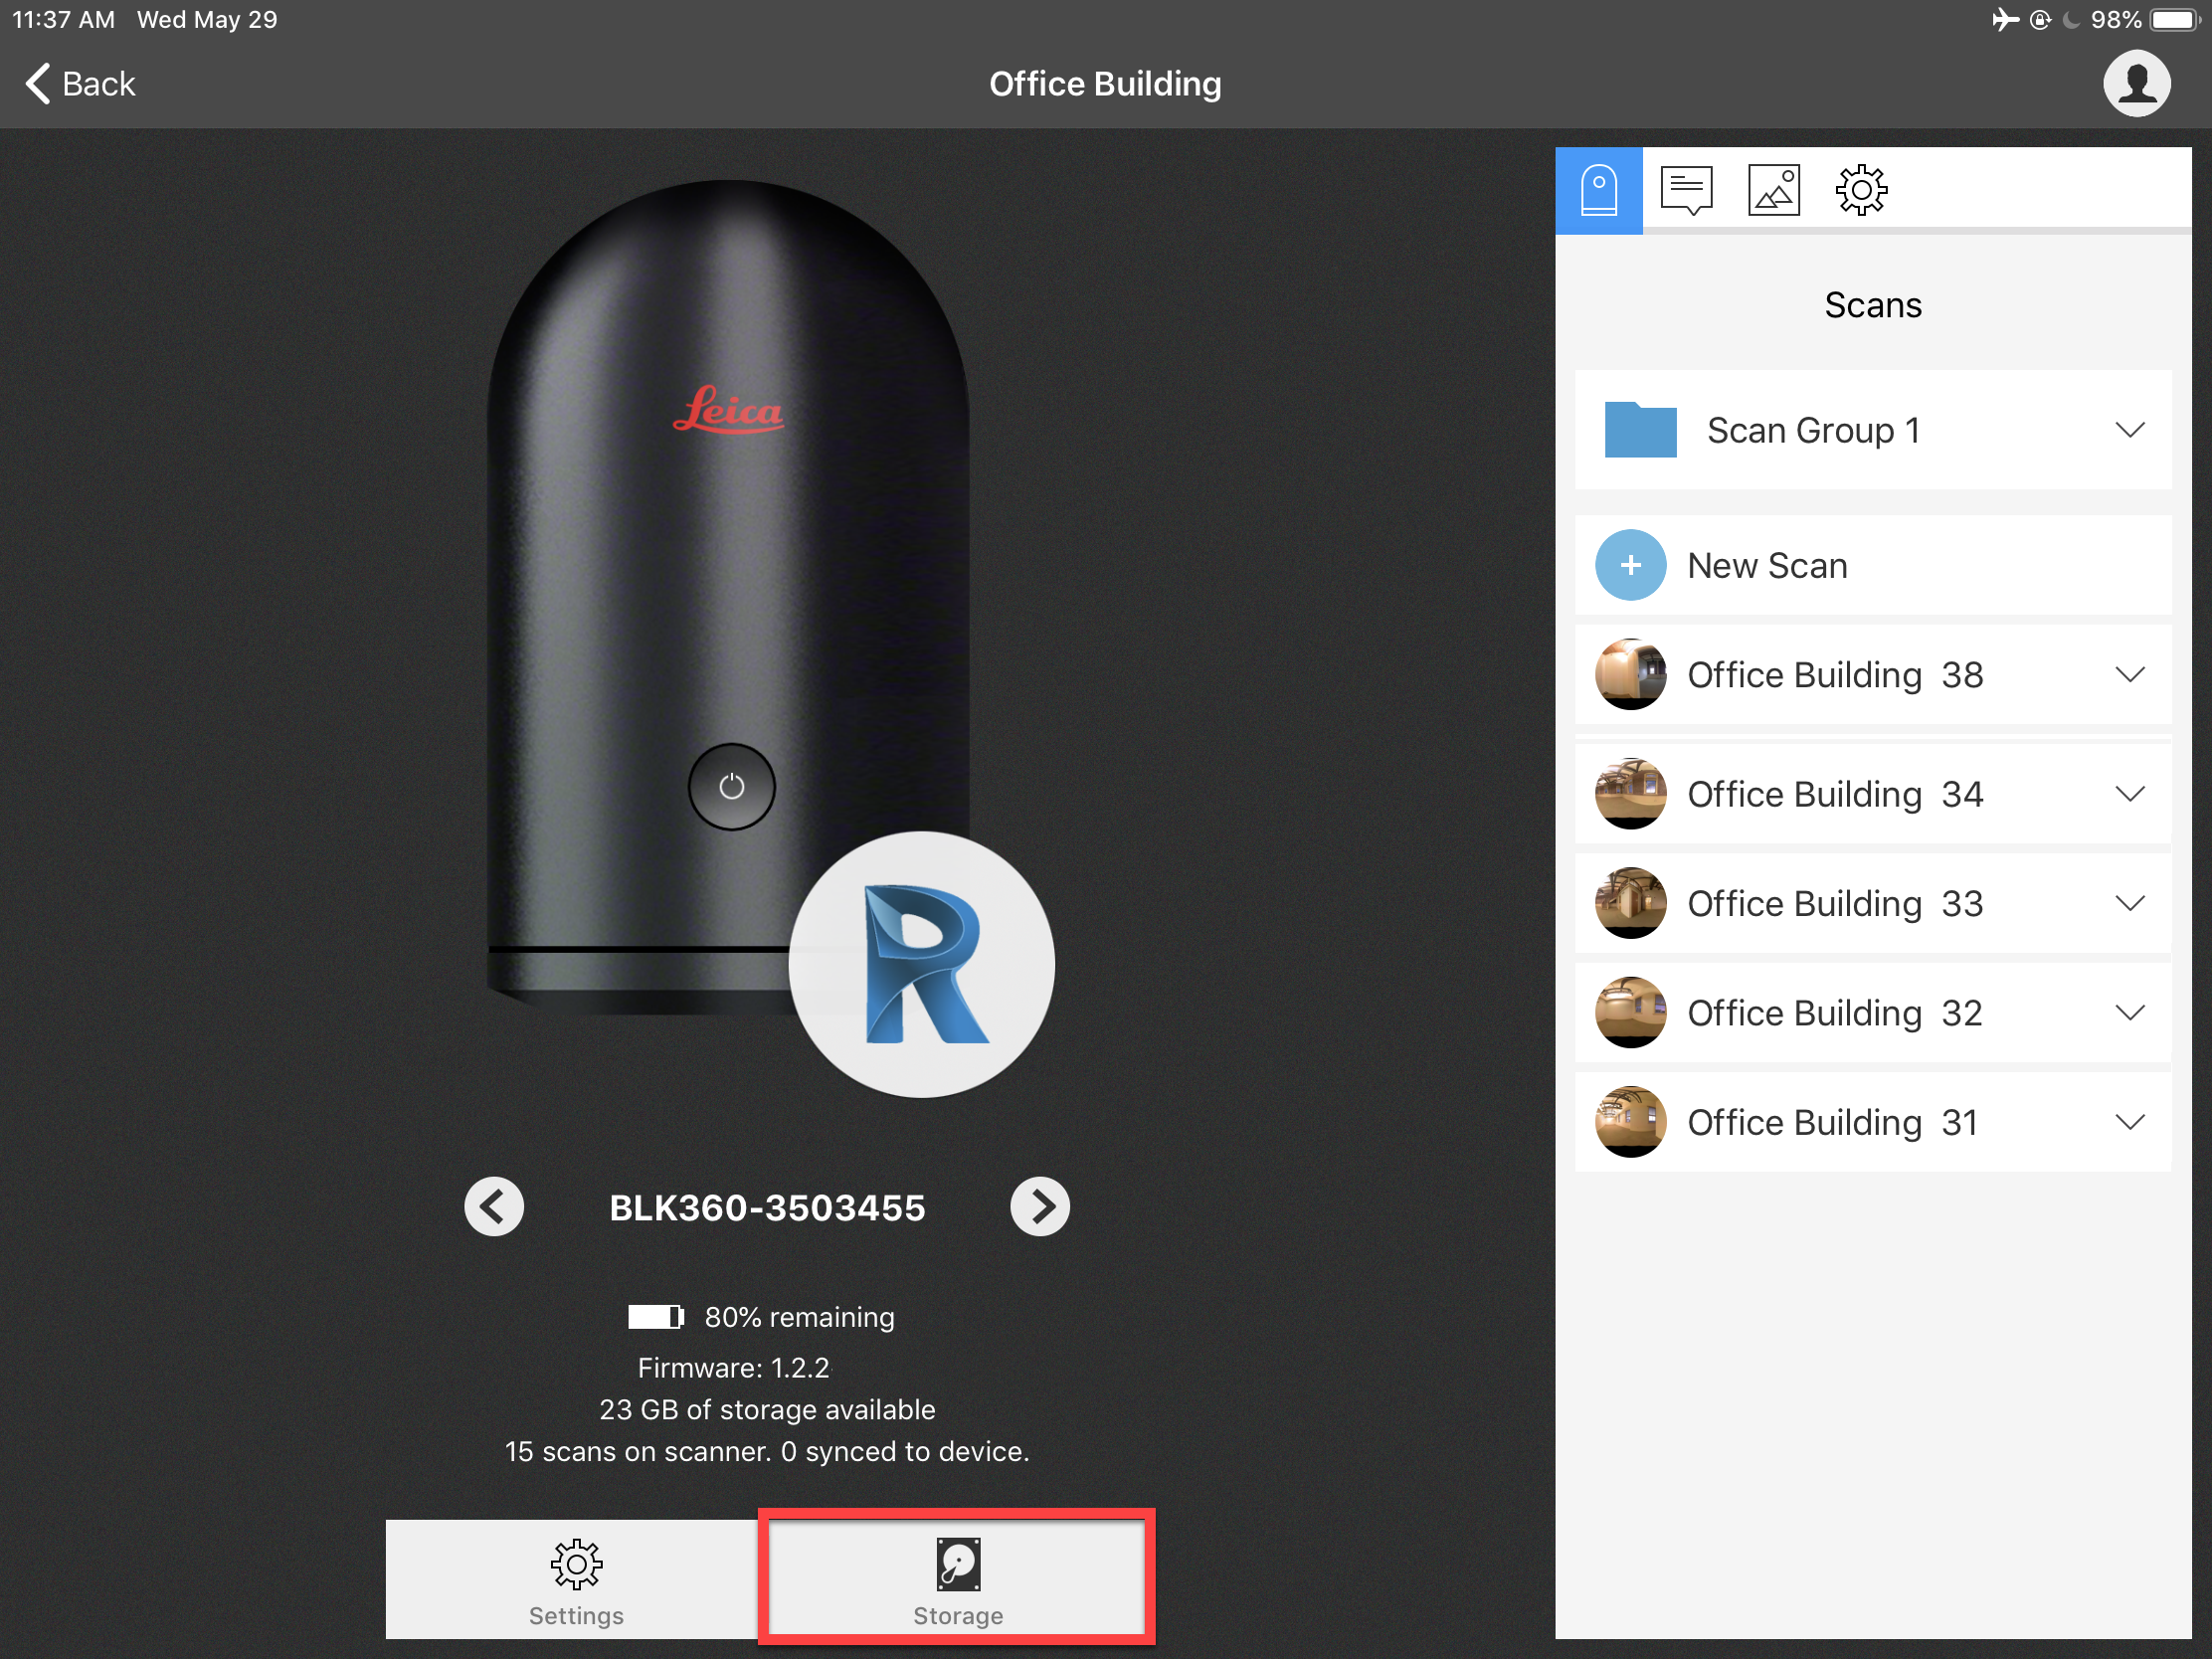Open Office Building 31 thumbnail
The image size is (2212, 1659).
point(1630,1122)
